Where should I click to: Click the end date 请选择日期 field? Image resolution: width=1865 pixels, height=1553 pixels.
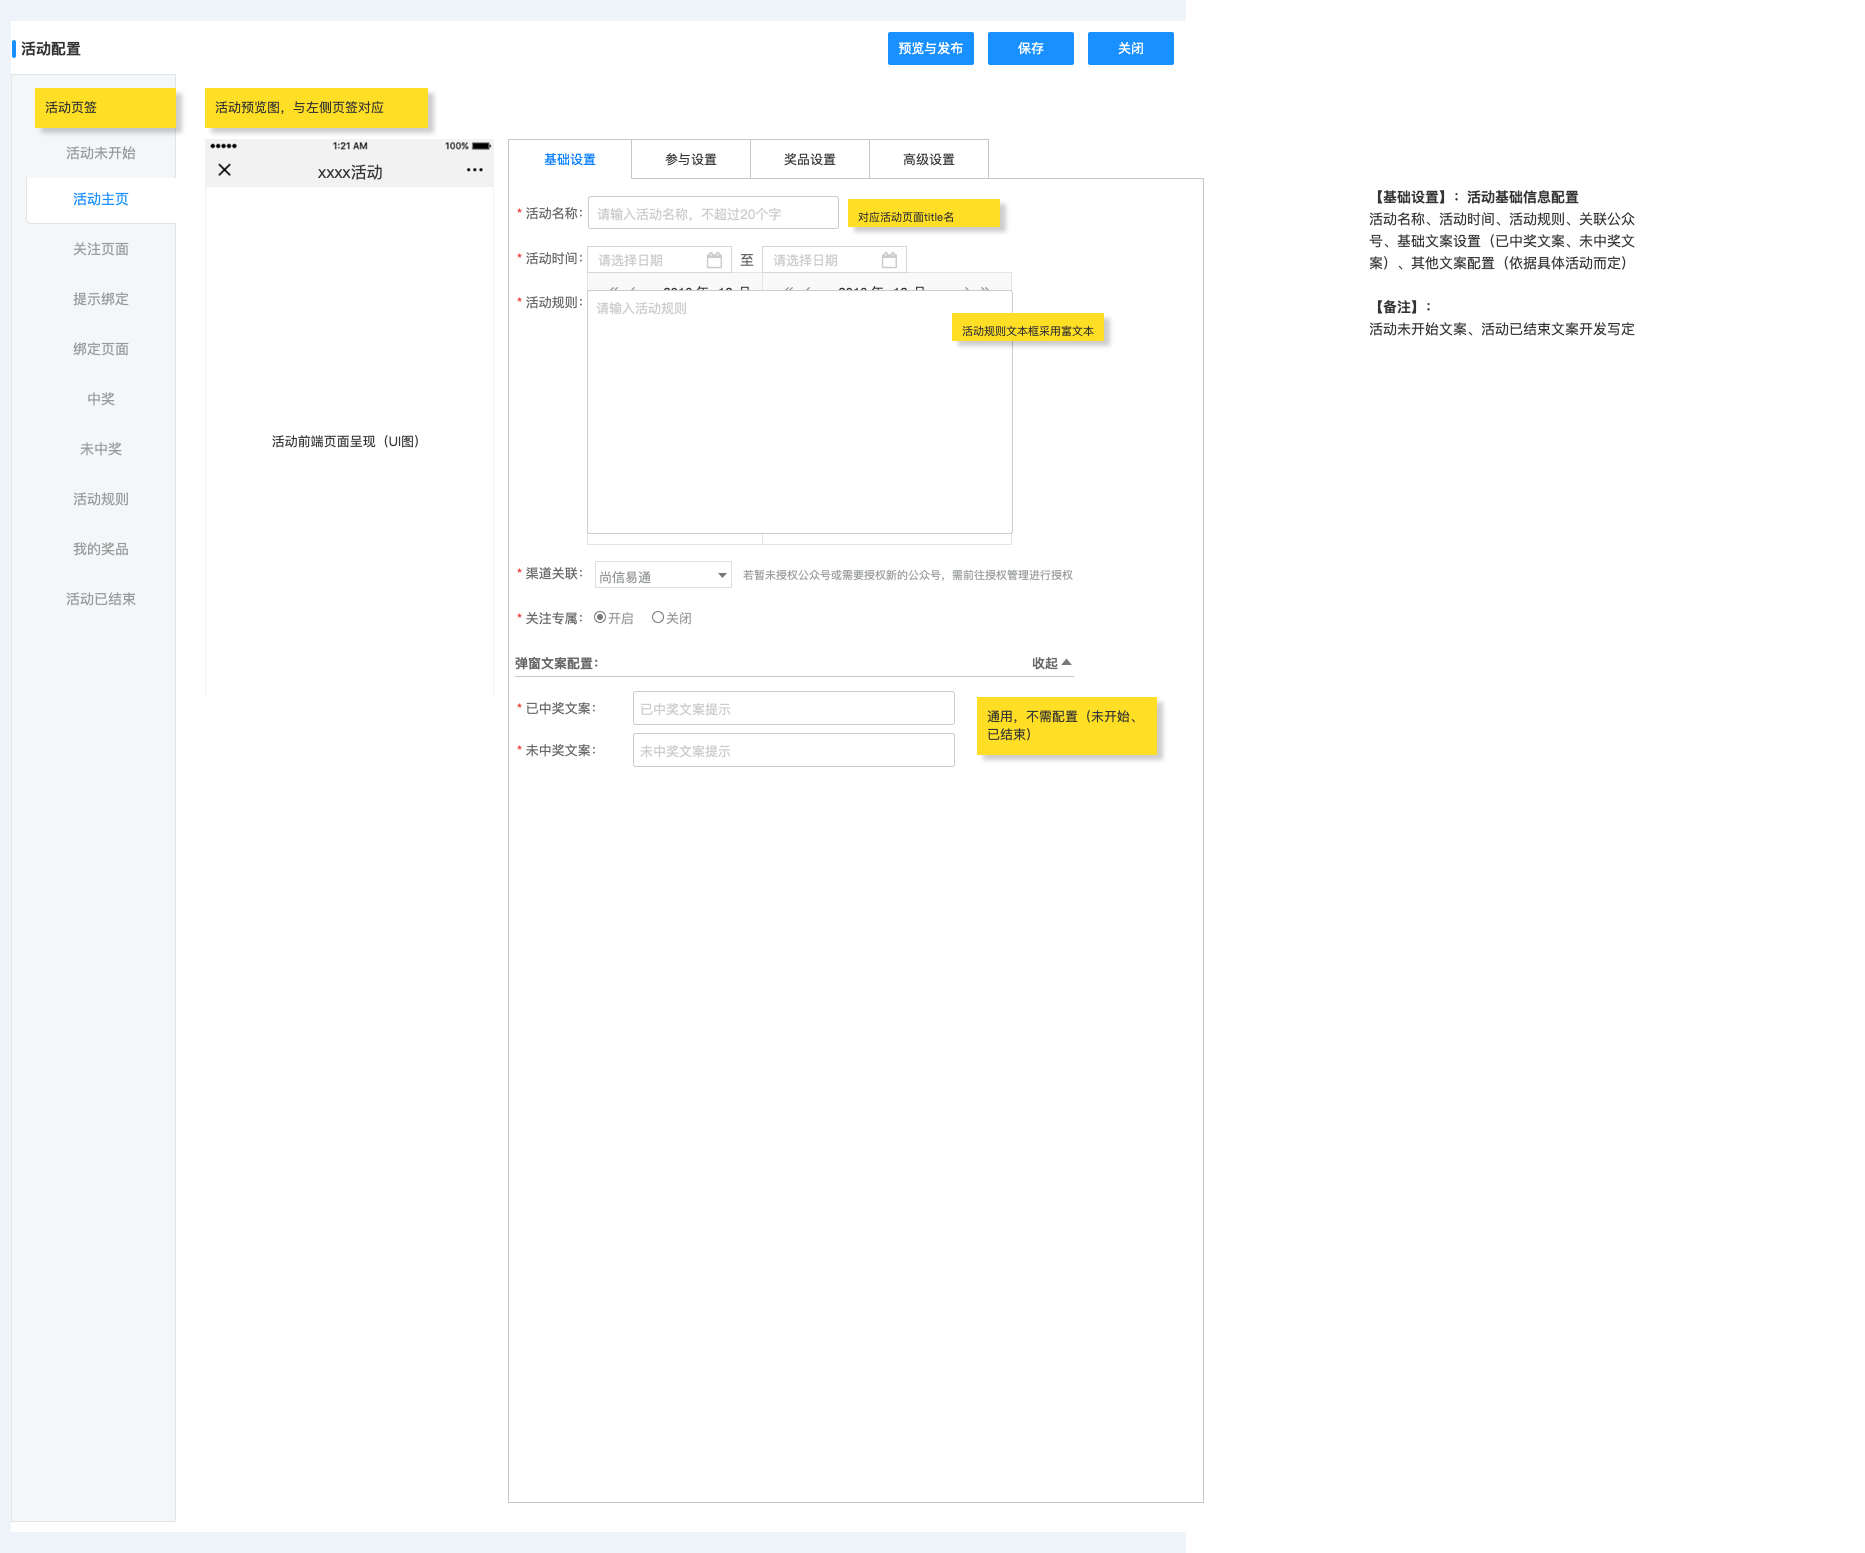(x=834, y=260)
